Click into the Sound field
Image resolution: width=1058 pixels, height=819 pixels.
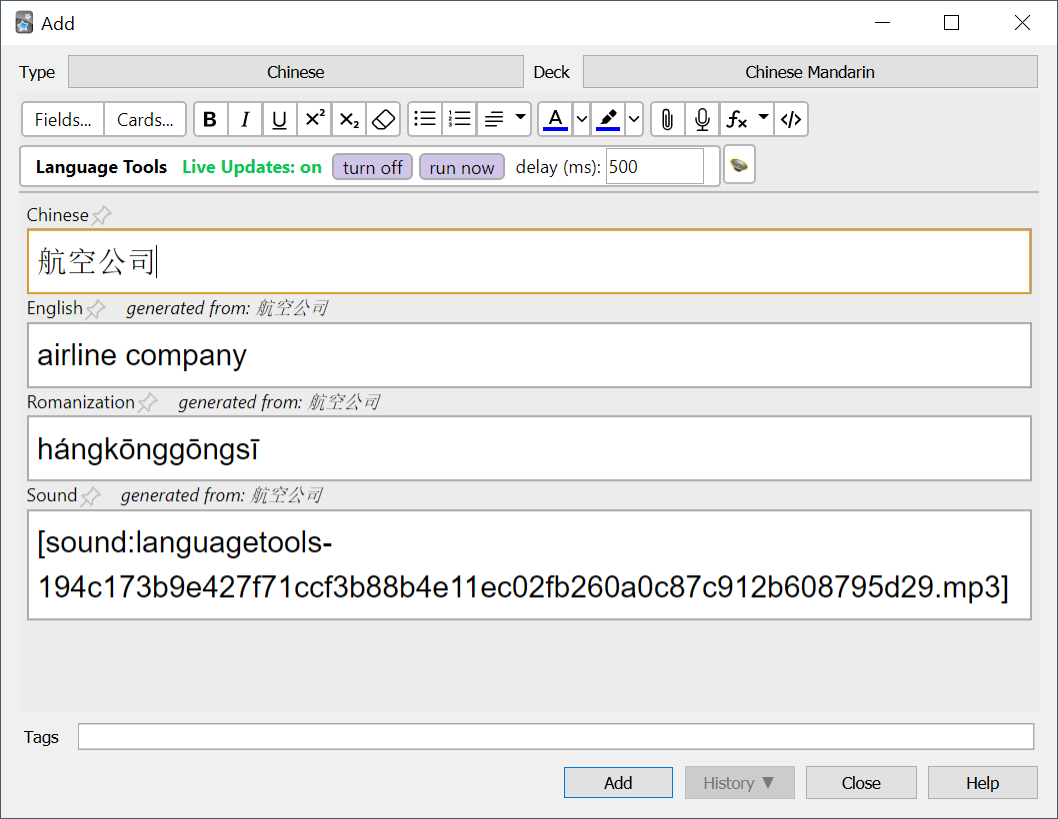click(x=529, y=565)
